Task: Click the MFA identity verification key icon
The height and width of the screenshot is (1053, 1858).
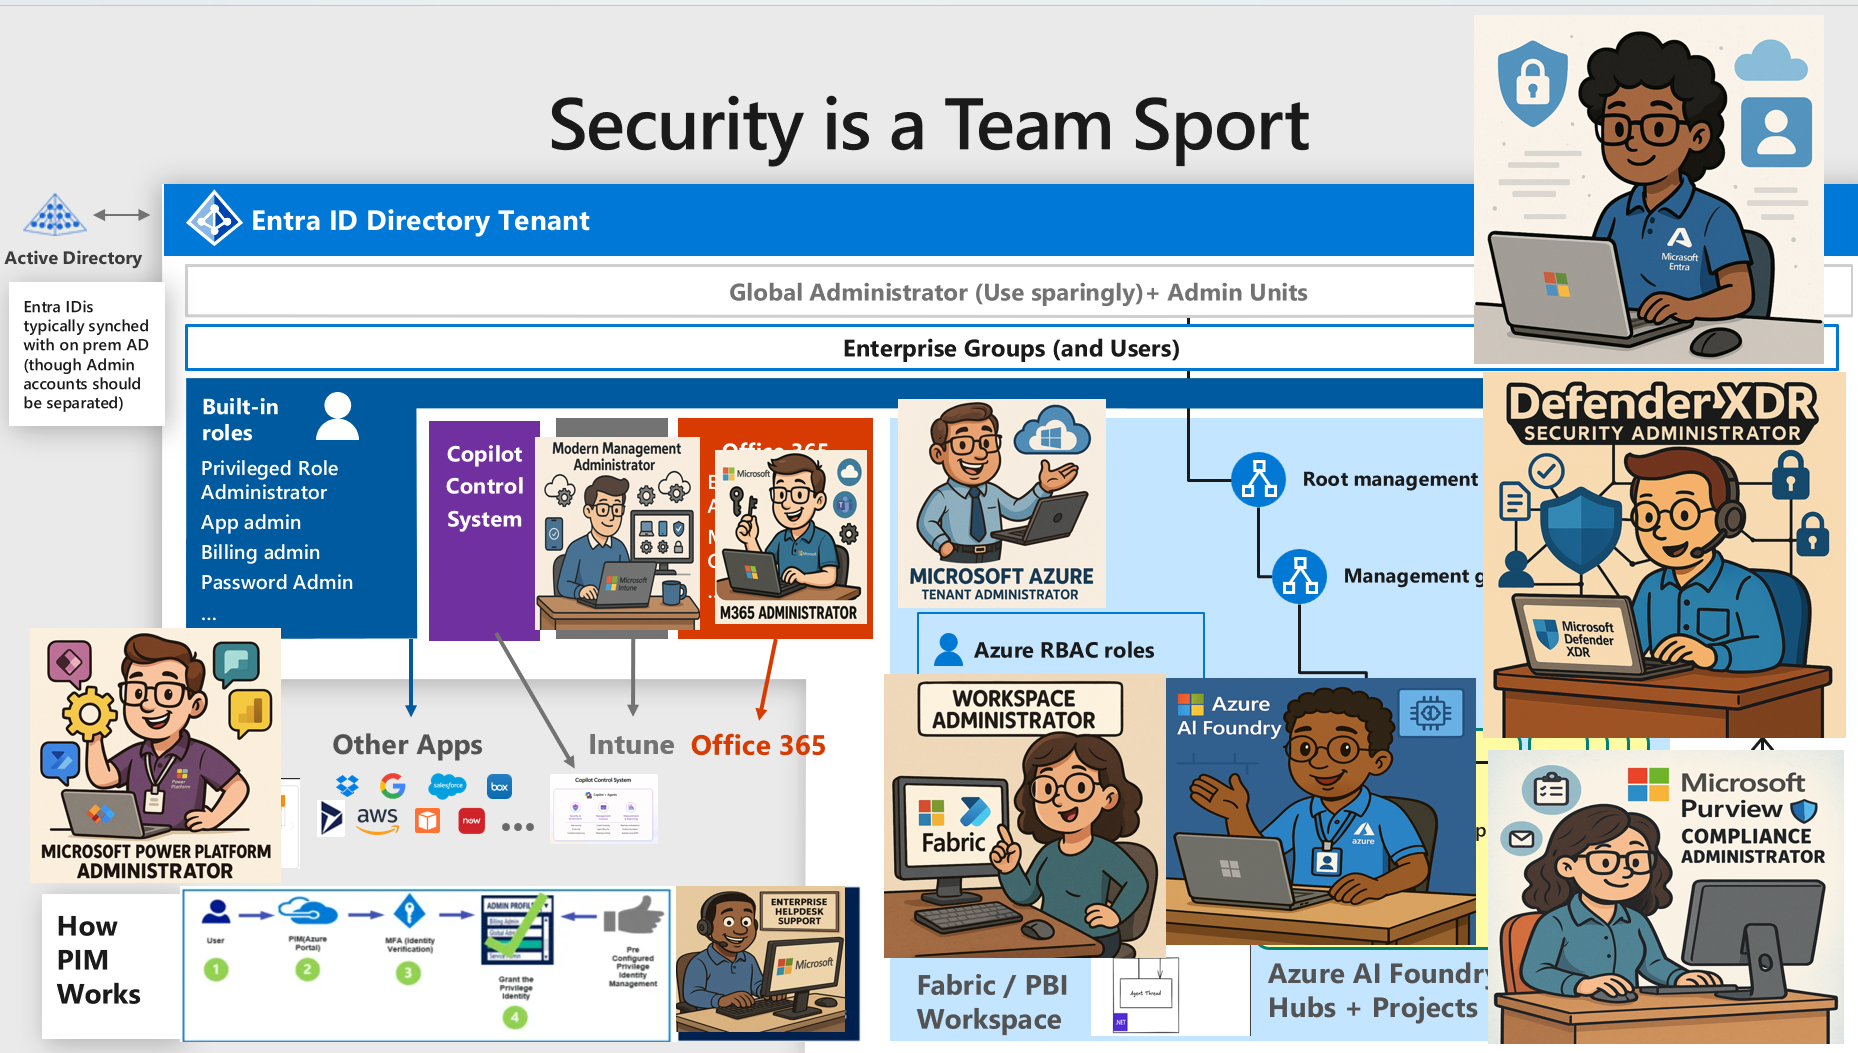Action: pos(409,912)
